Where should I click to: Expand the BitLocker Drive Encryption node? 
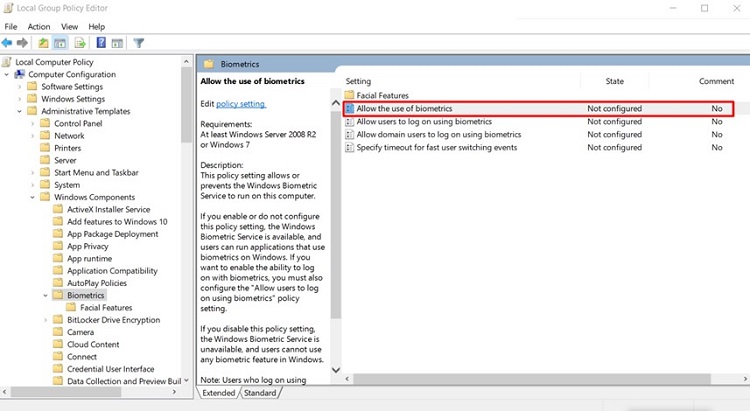point(47,320)
